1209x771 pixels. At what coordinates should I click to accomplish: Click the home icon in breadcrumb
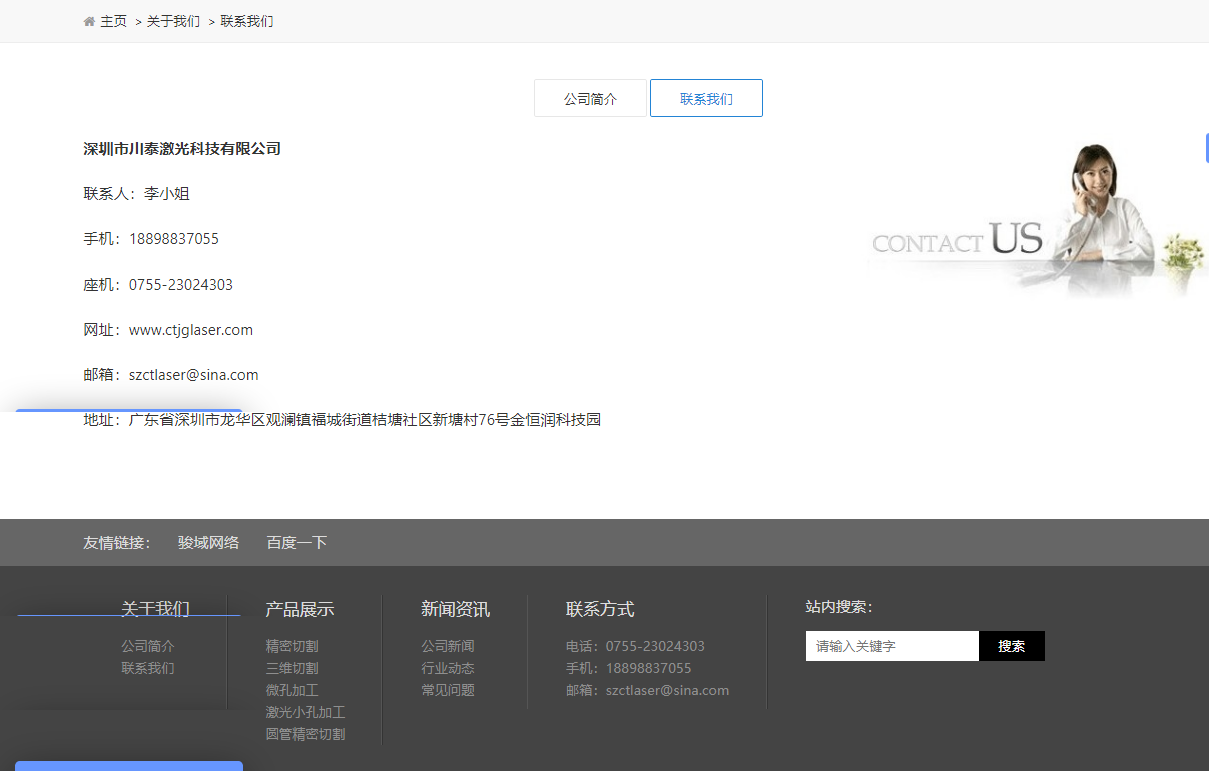89,21
